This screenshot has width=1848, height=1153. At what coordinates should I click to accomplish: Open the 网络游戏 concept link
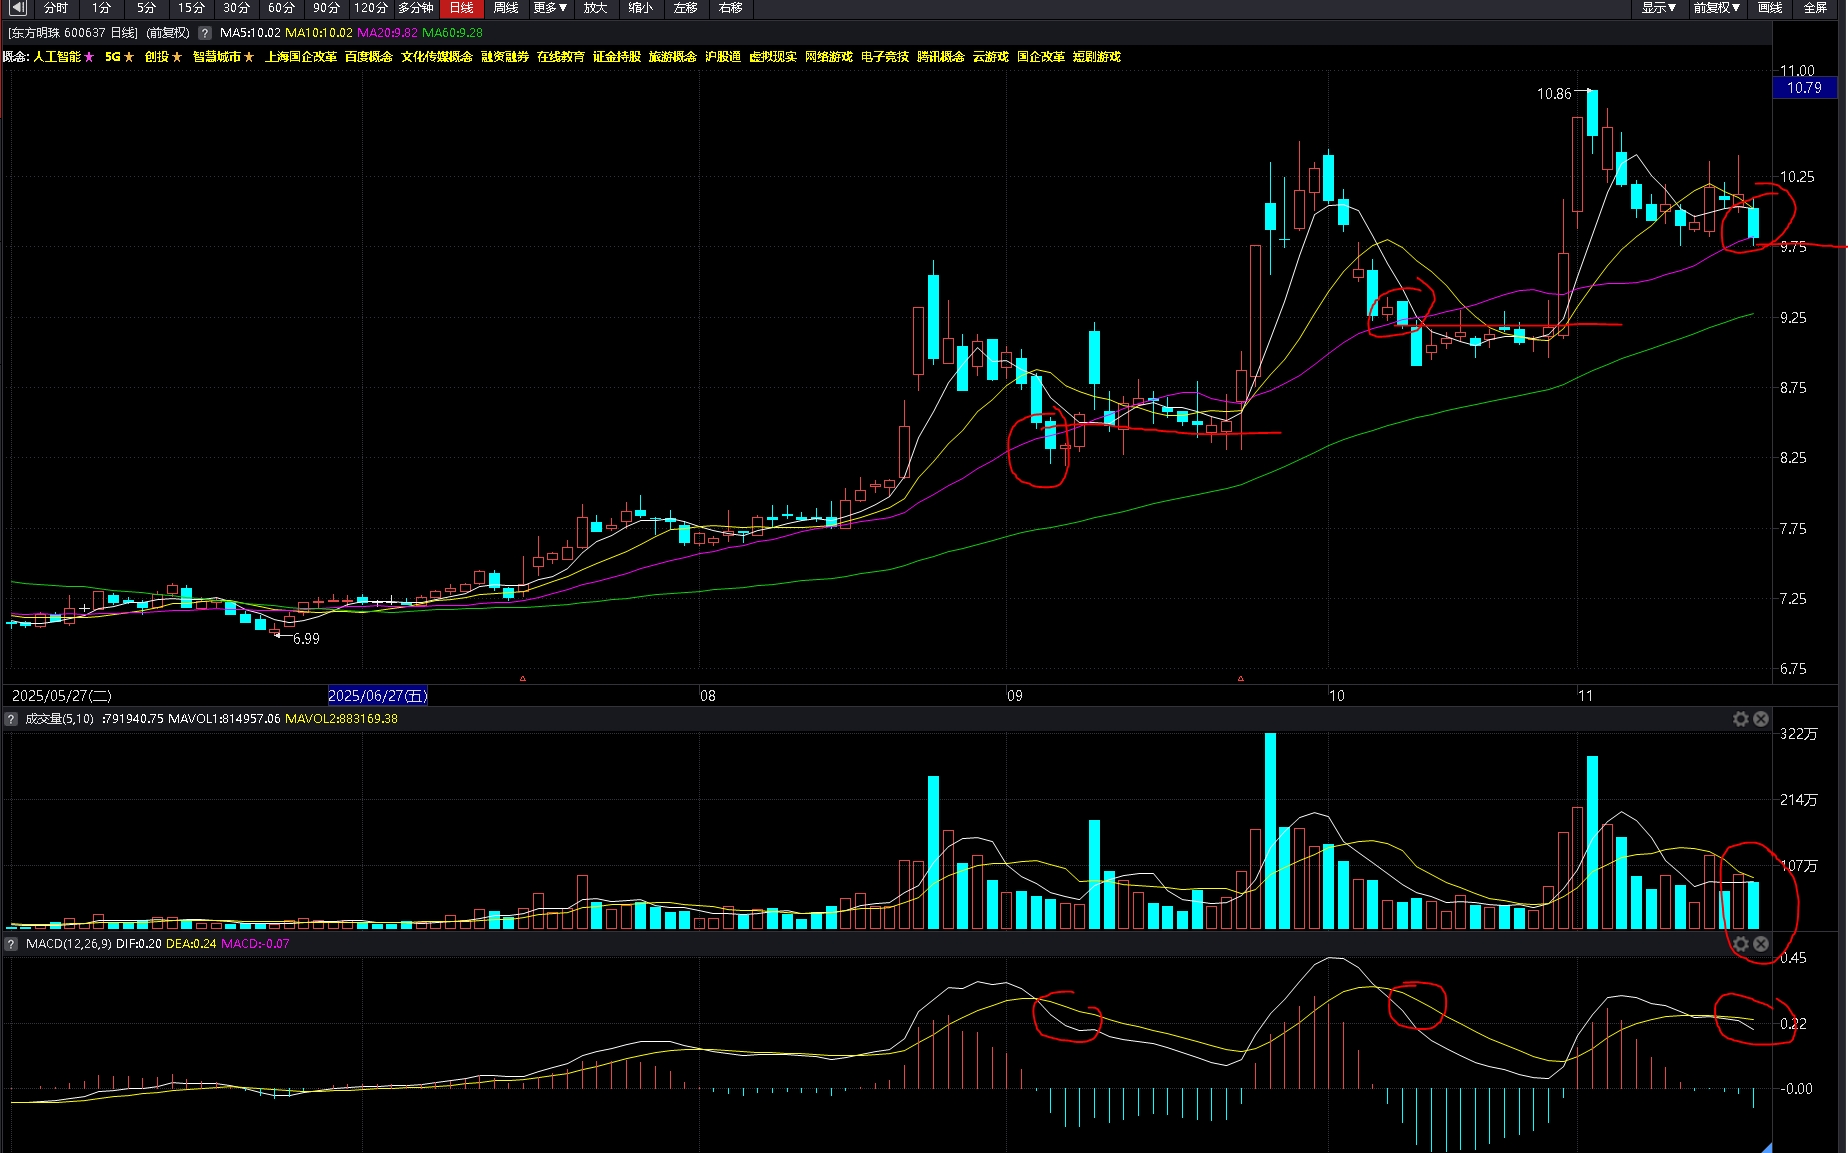click(x=829, y=57)
